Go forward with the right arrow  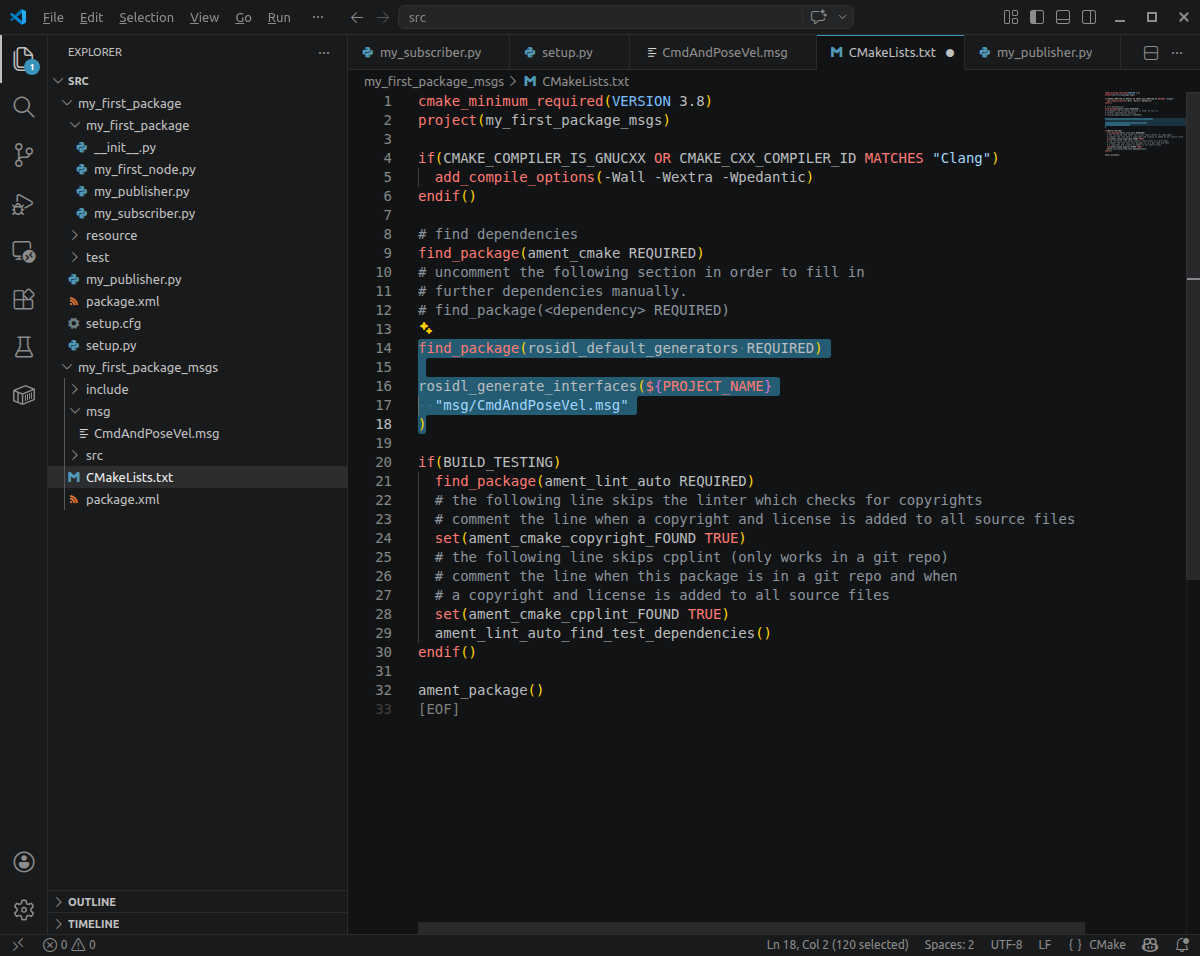point(383,17)
